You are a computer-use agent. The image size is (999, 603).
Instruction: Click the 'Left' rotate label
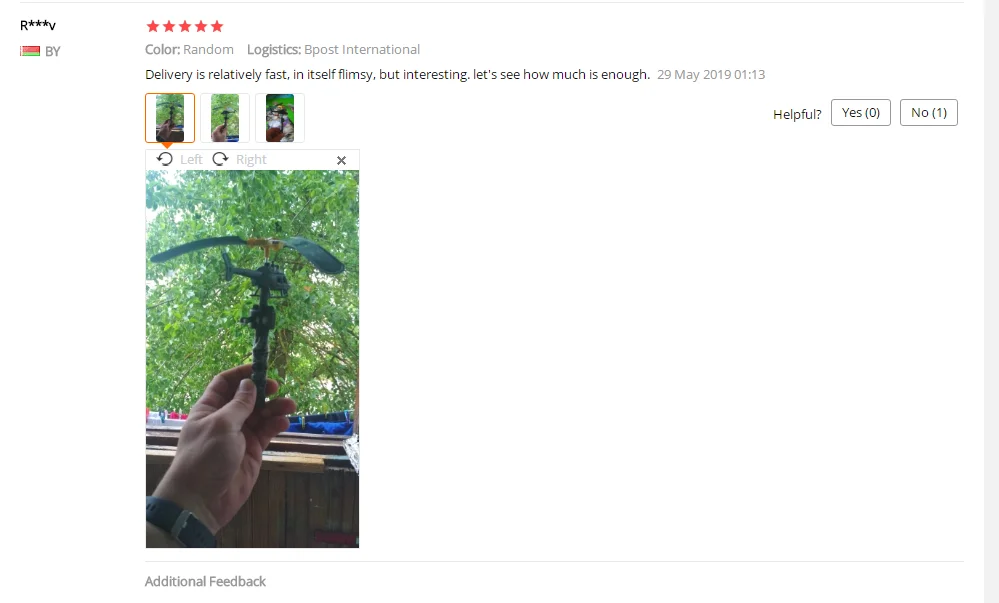(x=191, y=159)
